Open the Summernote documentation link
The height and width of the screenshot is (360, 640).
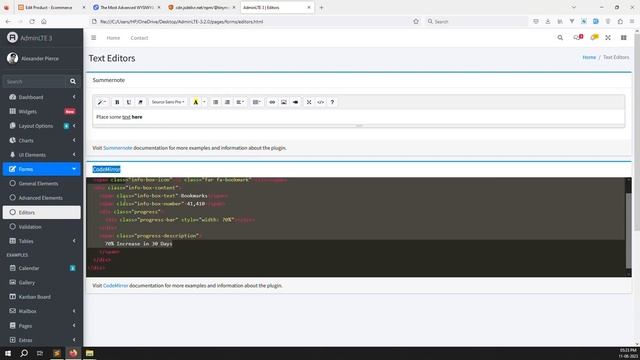click(x=118, y=148)
